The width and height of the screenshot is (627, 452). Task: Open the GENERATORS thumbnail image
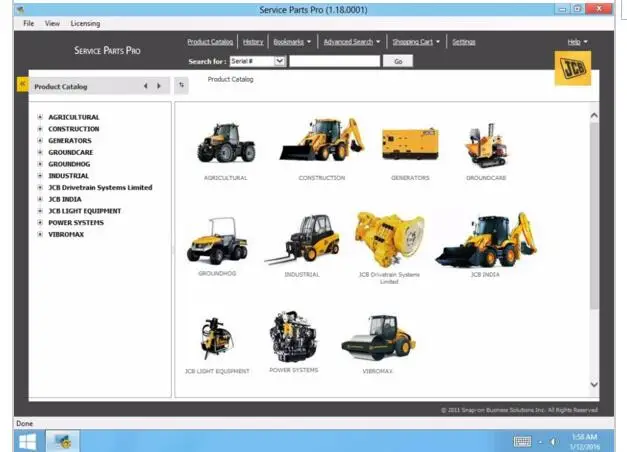pyautogui.click(x=410, y=144)
